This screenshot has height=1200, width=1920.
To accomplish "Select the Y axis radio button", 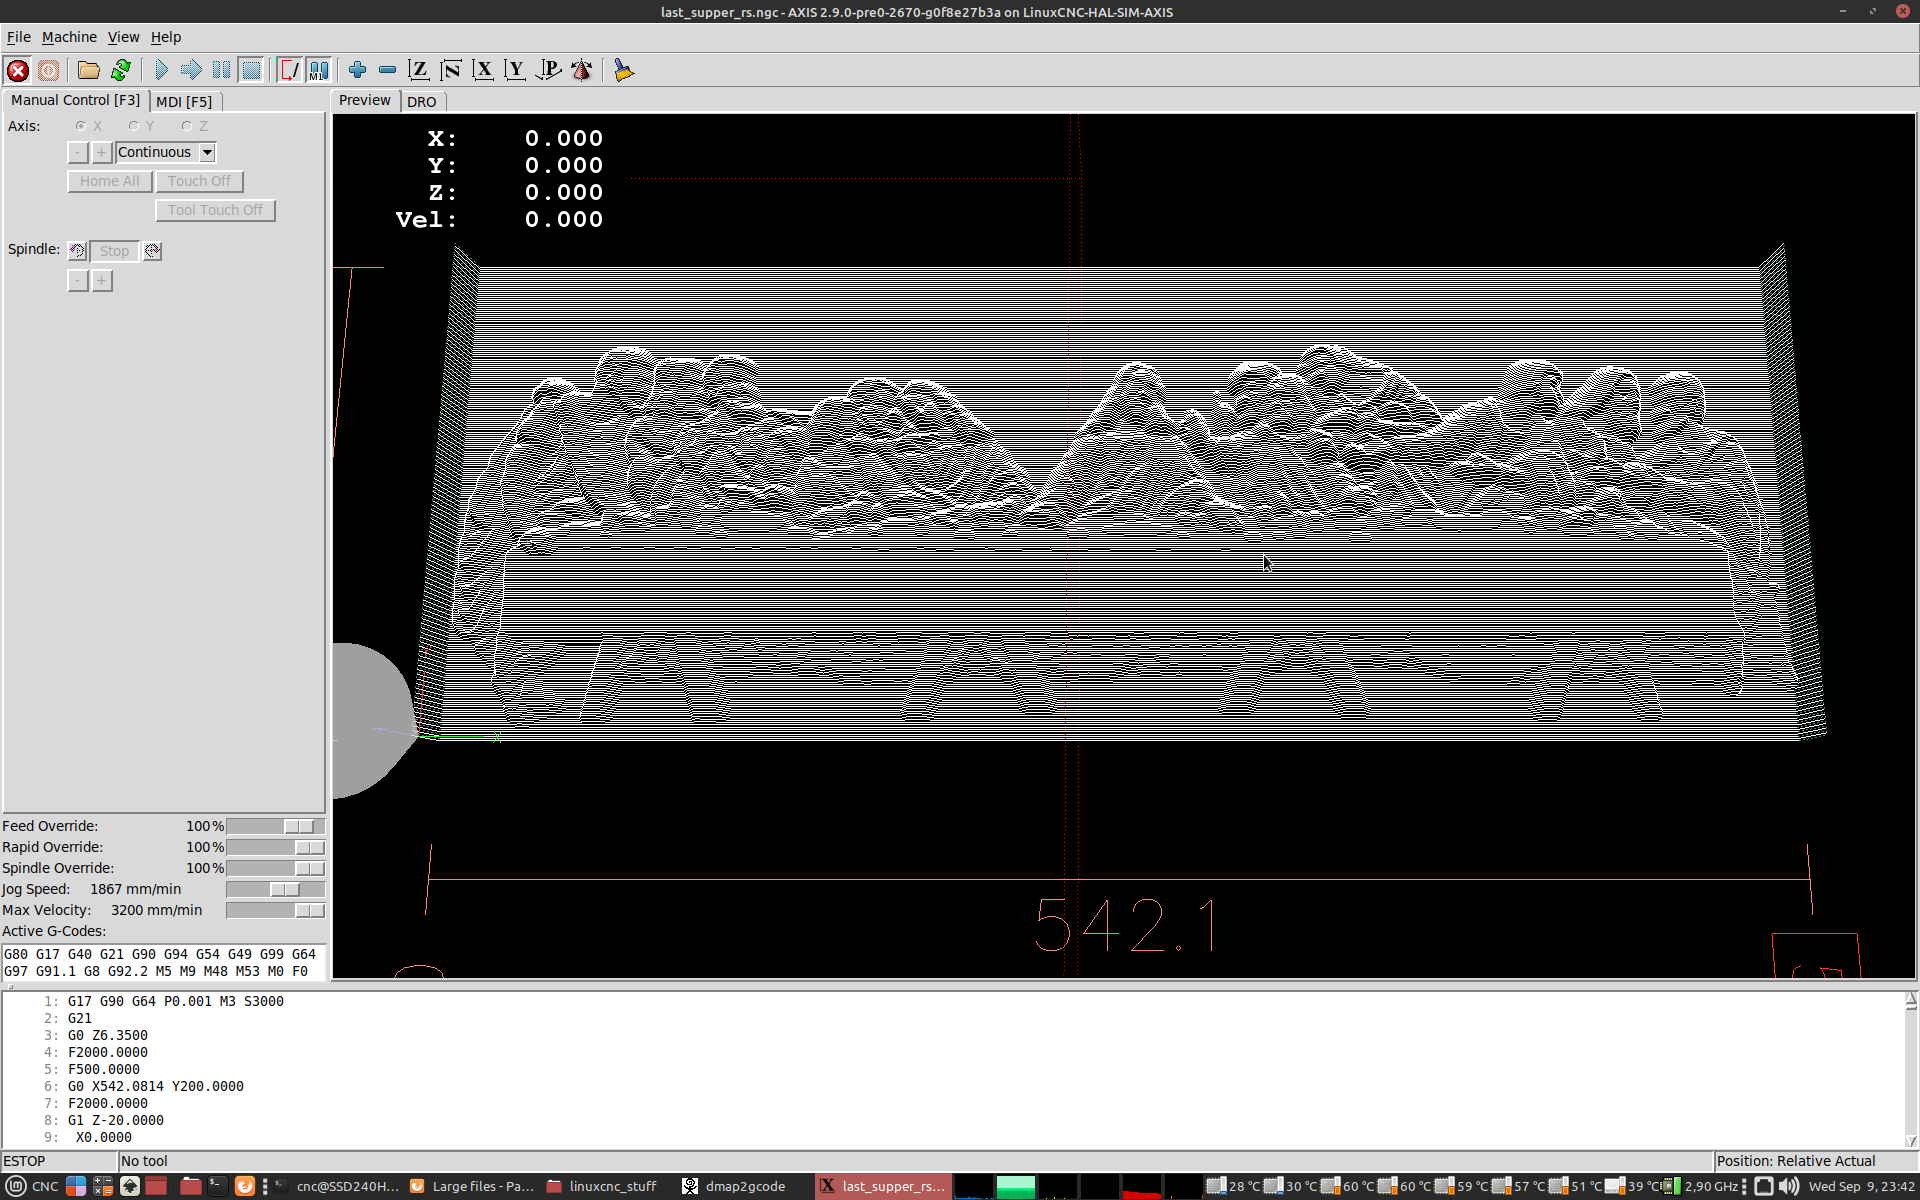I will pos(134,126).
